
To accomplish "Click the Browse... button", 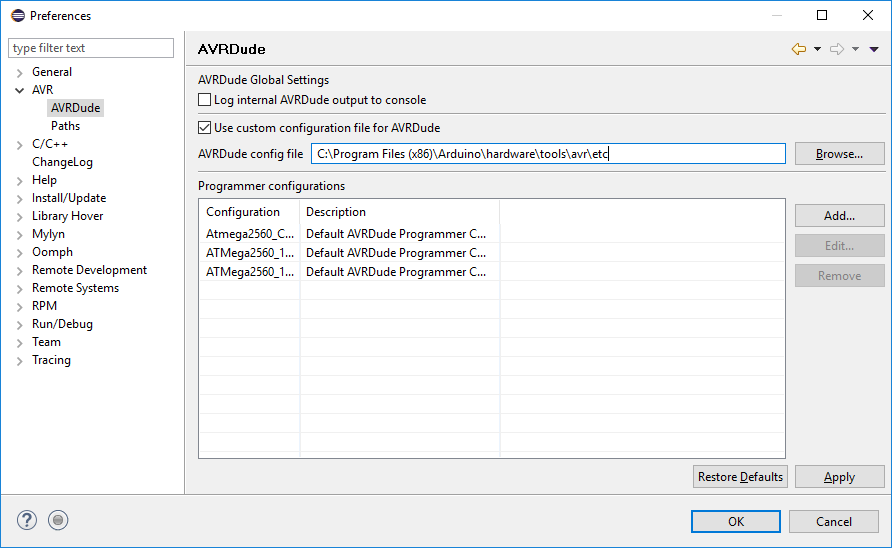I will pos(840,154).
